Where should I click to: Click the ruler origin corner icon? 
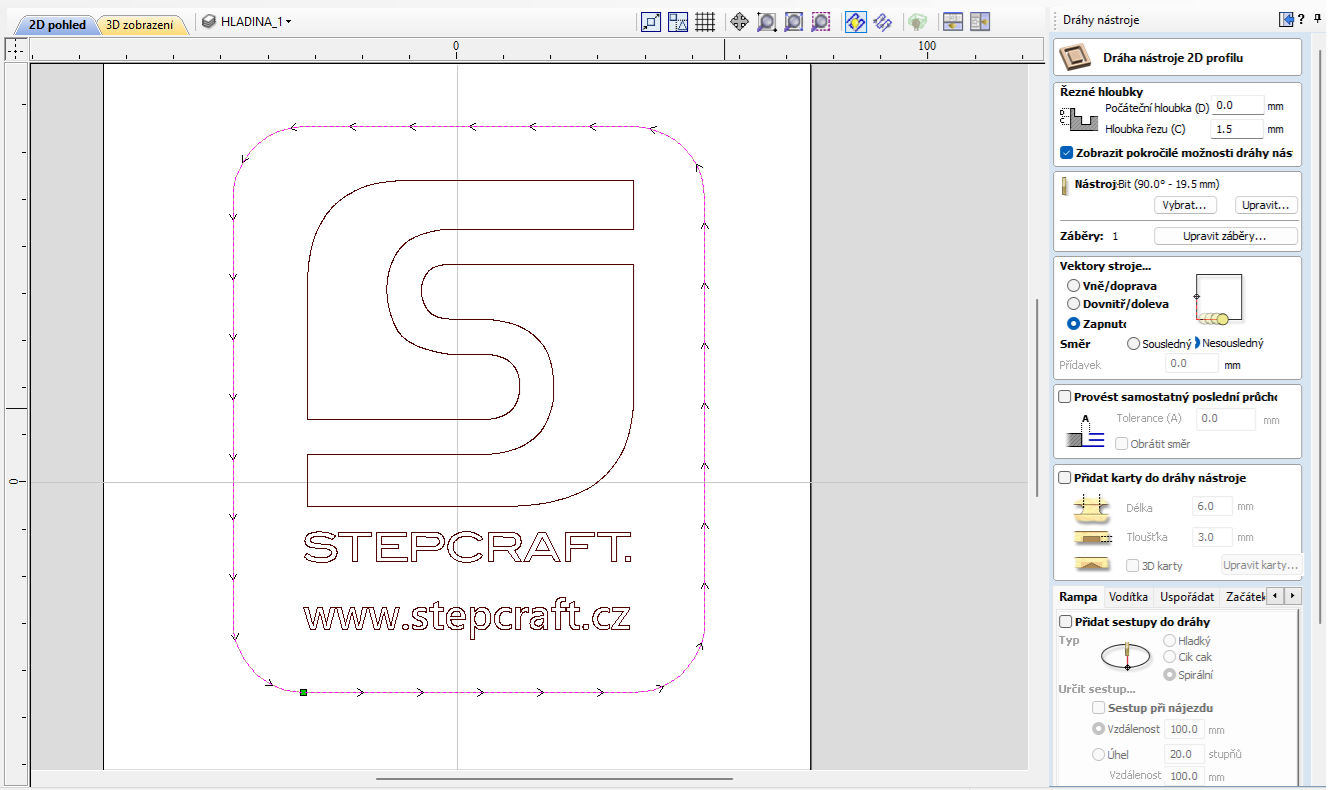click(15, 47)
